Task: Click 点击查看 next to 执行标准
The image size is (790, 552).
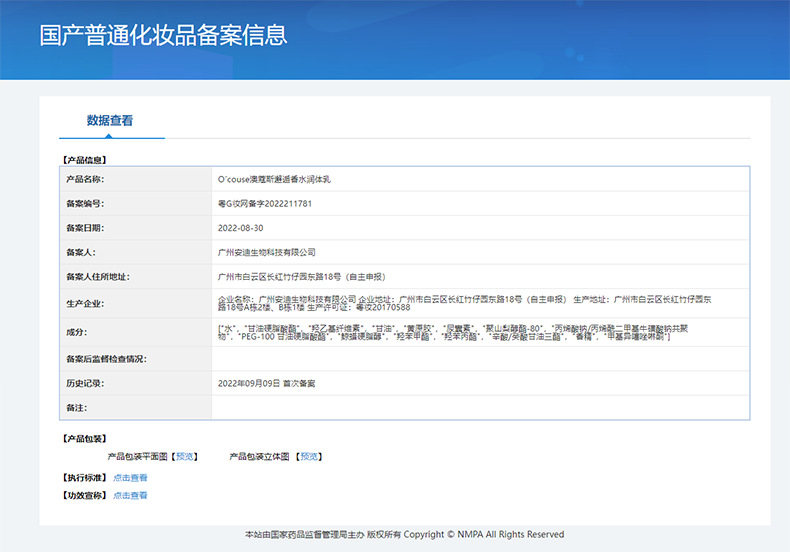Action: point(130,477)
